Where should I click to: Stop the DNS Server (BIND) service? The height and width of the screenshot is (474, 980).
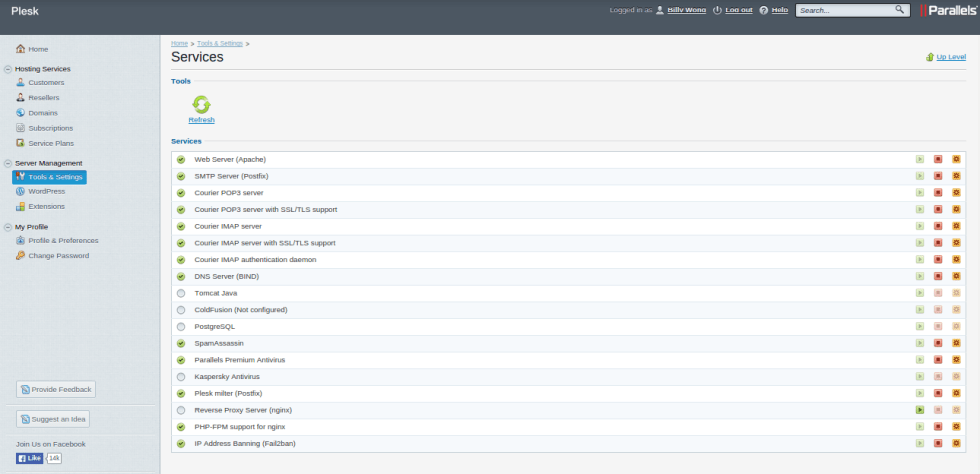(938, 276)
